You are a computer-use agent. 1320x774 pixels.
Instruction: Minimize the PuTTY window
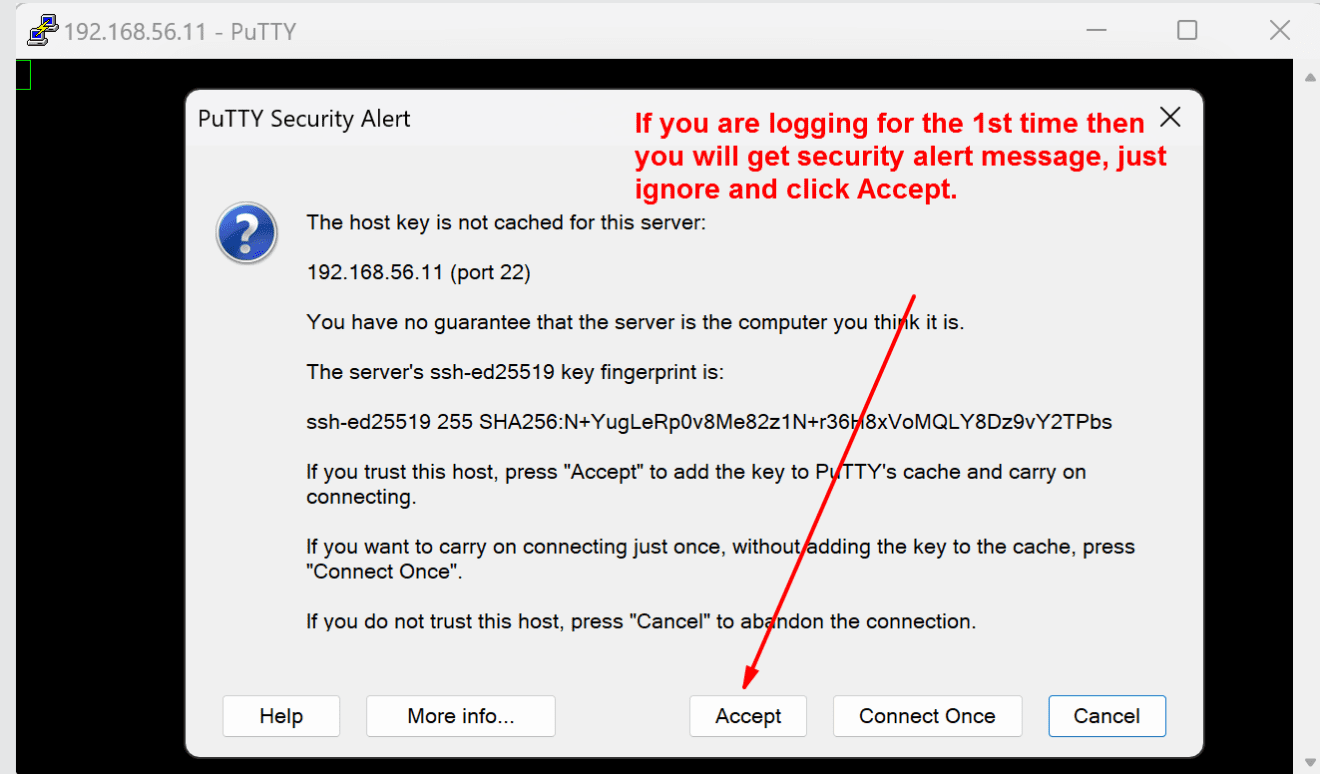coord(1096,30)
